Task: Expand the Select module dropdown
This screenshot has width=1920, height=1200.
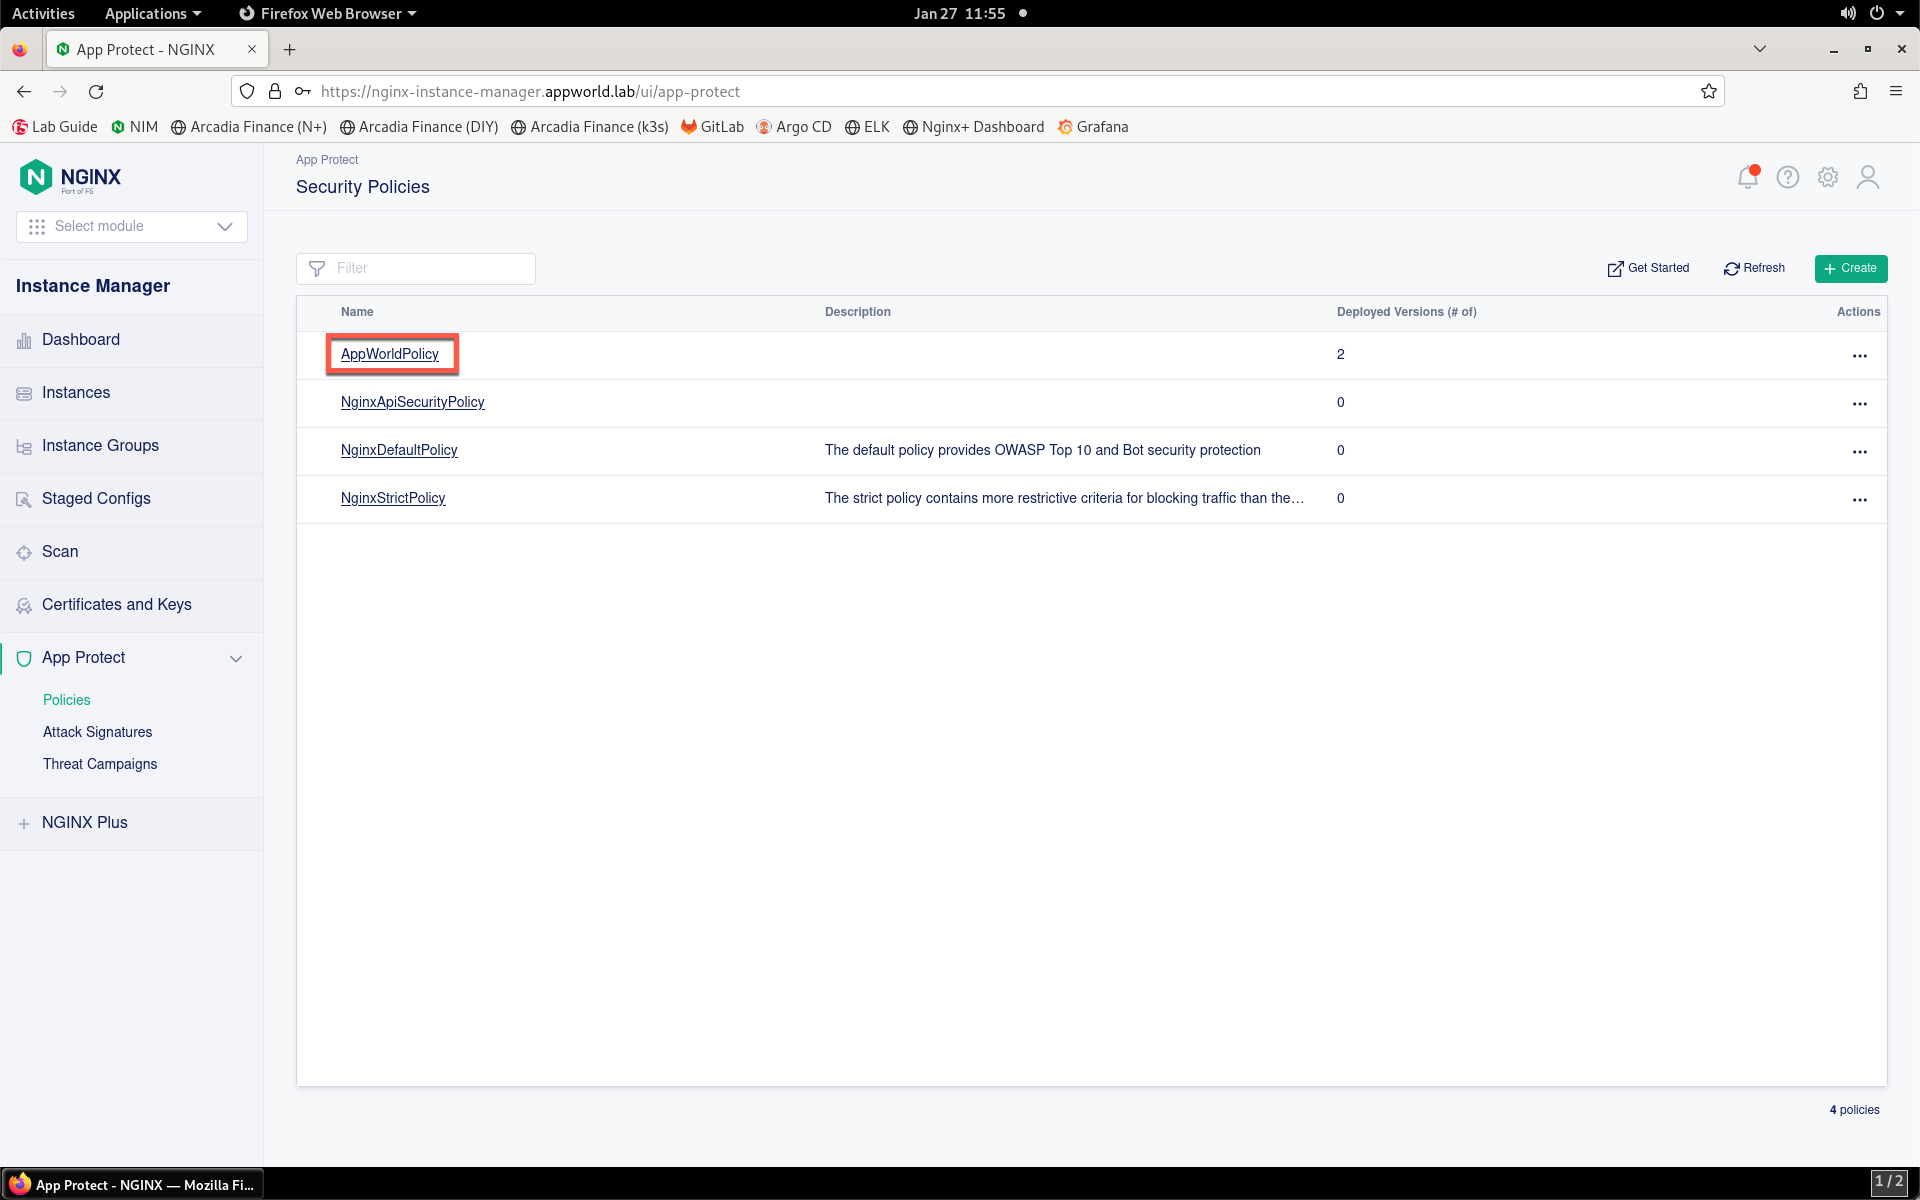Action: pos(132,227)
